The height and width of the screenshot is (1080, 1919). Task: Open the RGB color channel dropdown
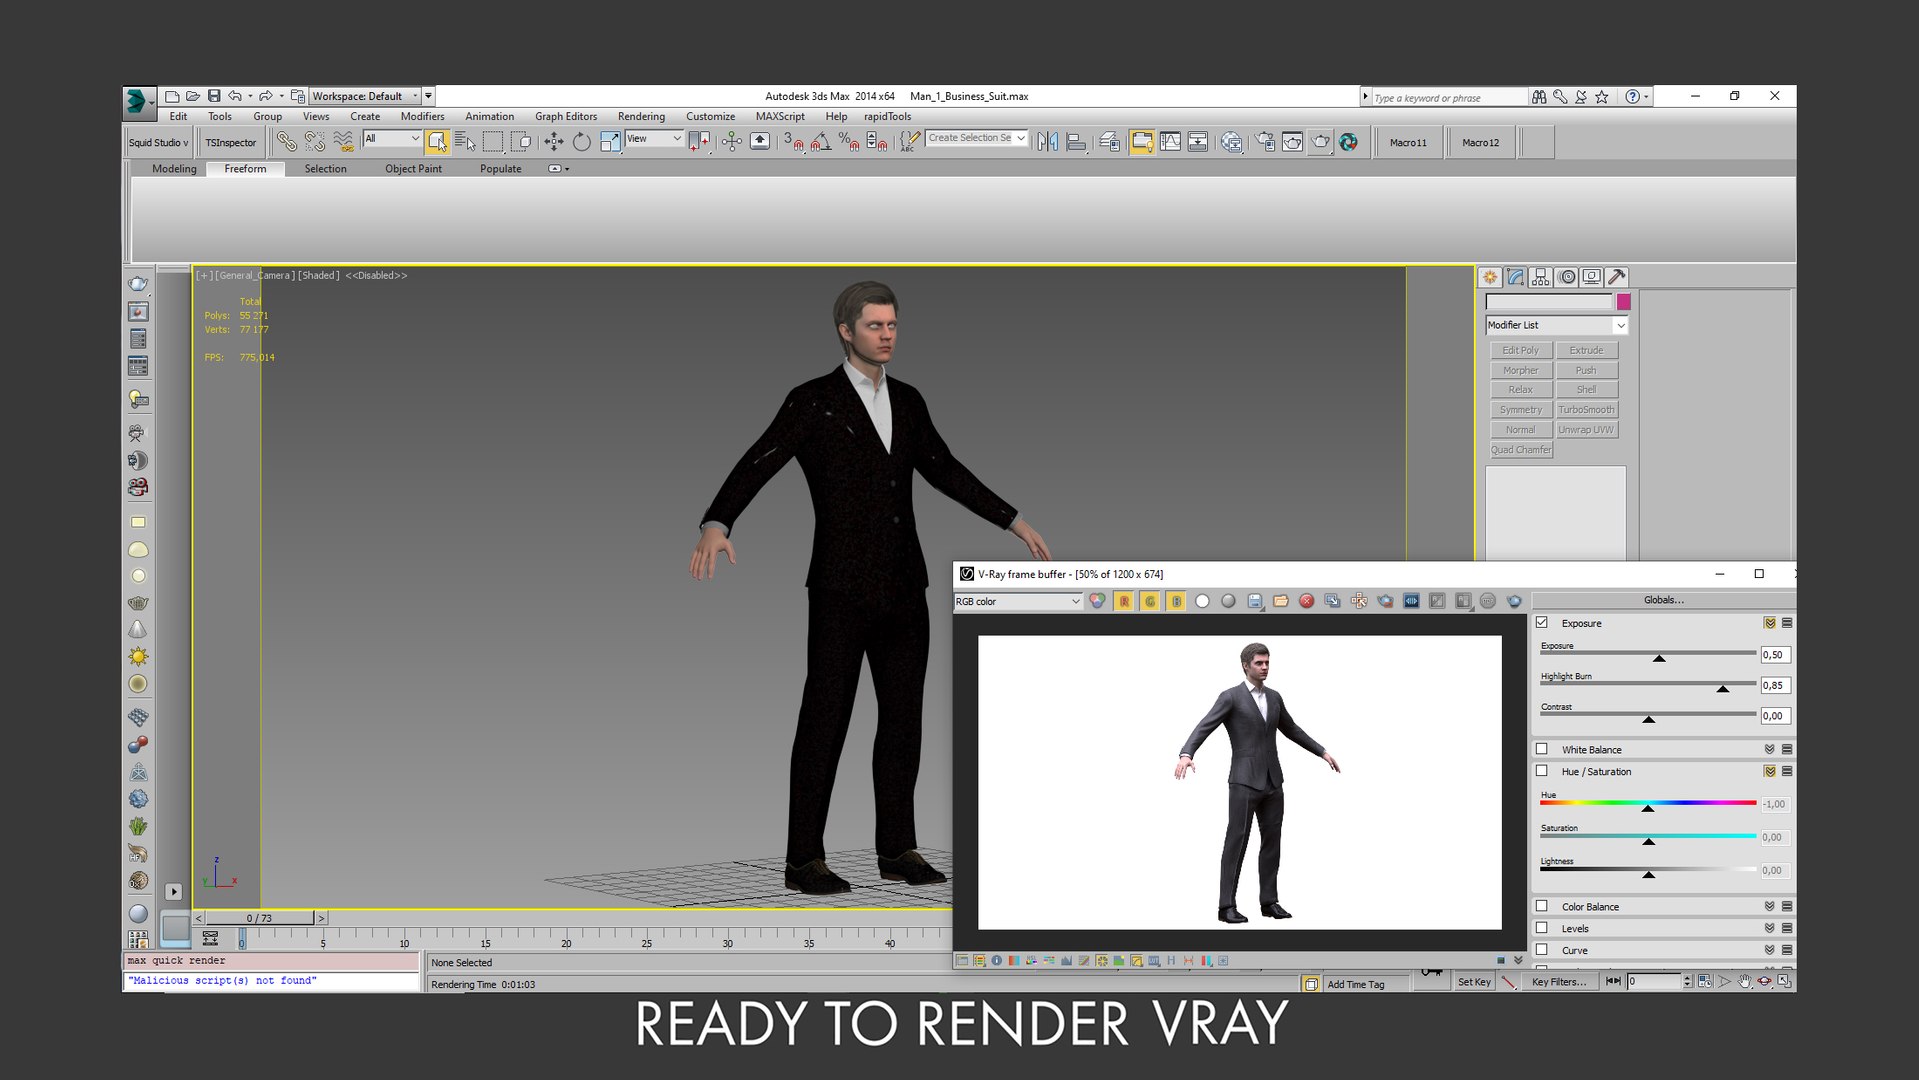pos(1018,601)
